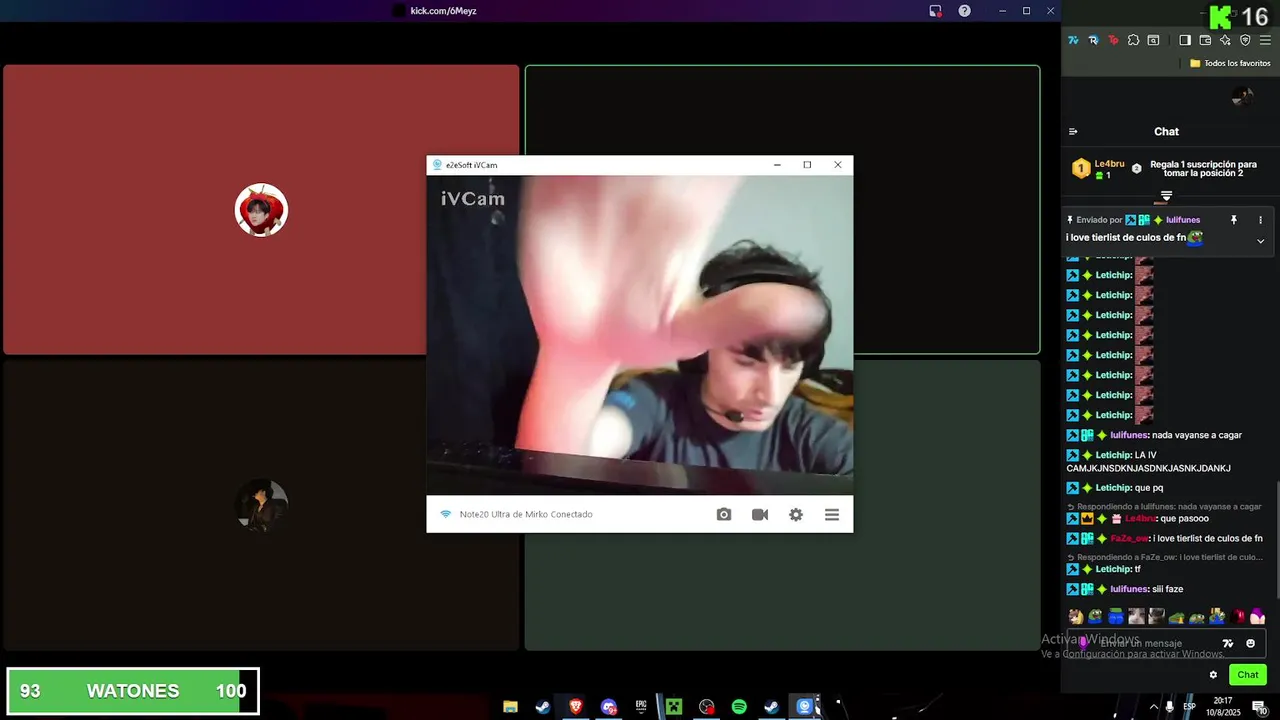Expand the gifter leaderboard drop arrow

(1166, 196)
